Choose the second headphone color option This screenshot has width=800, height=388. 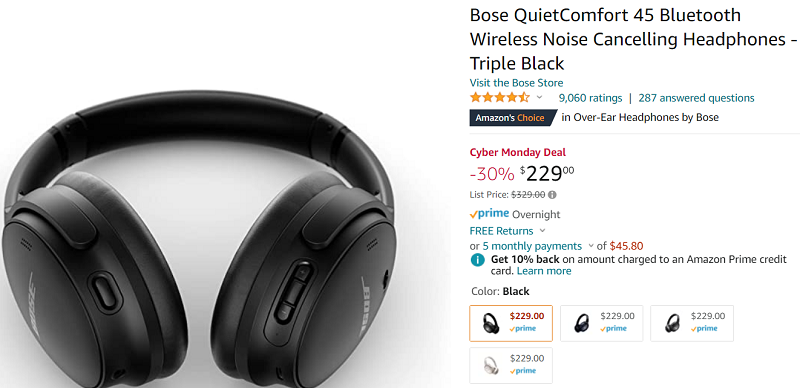point(602,323)
